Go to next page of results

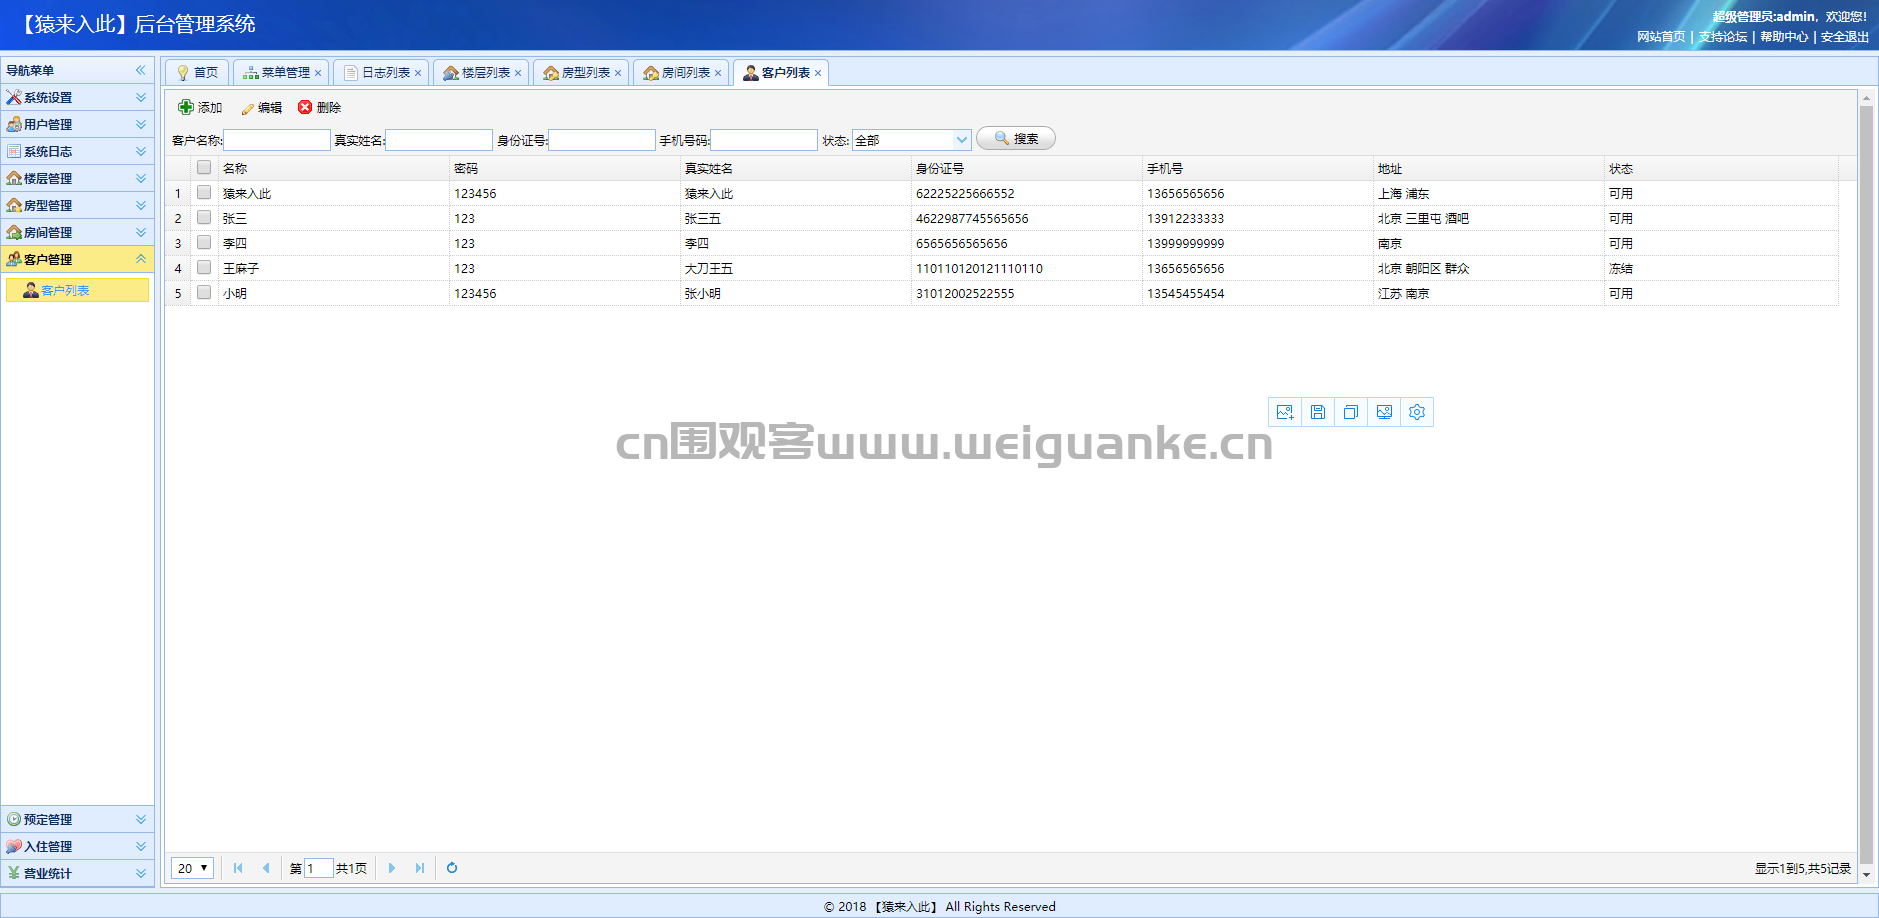pos(392,868)
